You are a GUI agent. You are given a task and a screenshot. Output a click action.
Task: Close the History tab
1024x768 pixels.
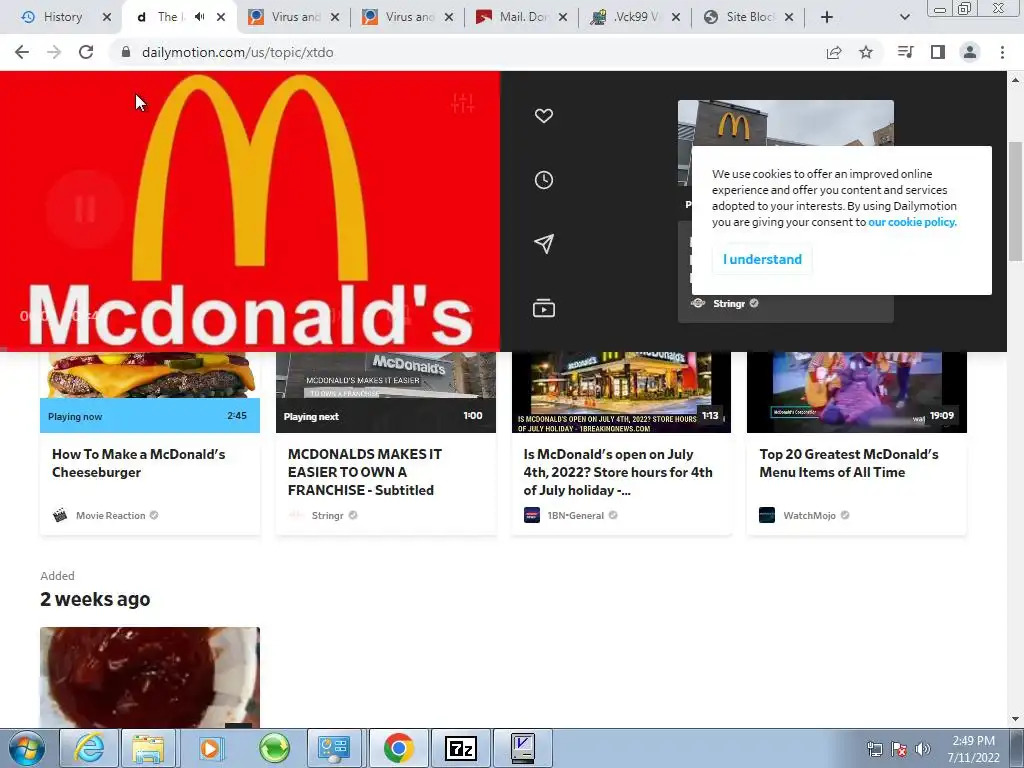click(107, 17)
